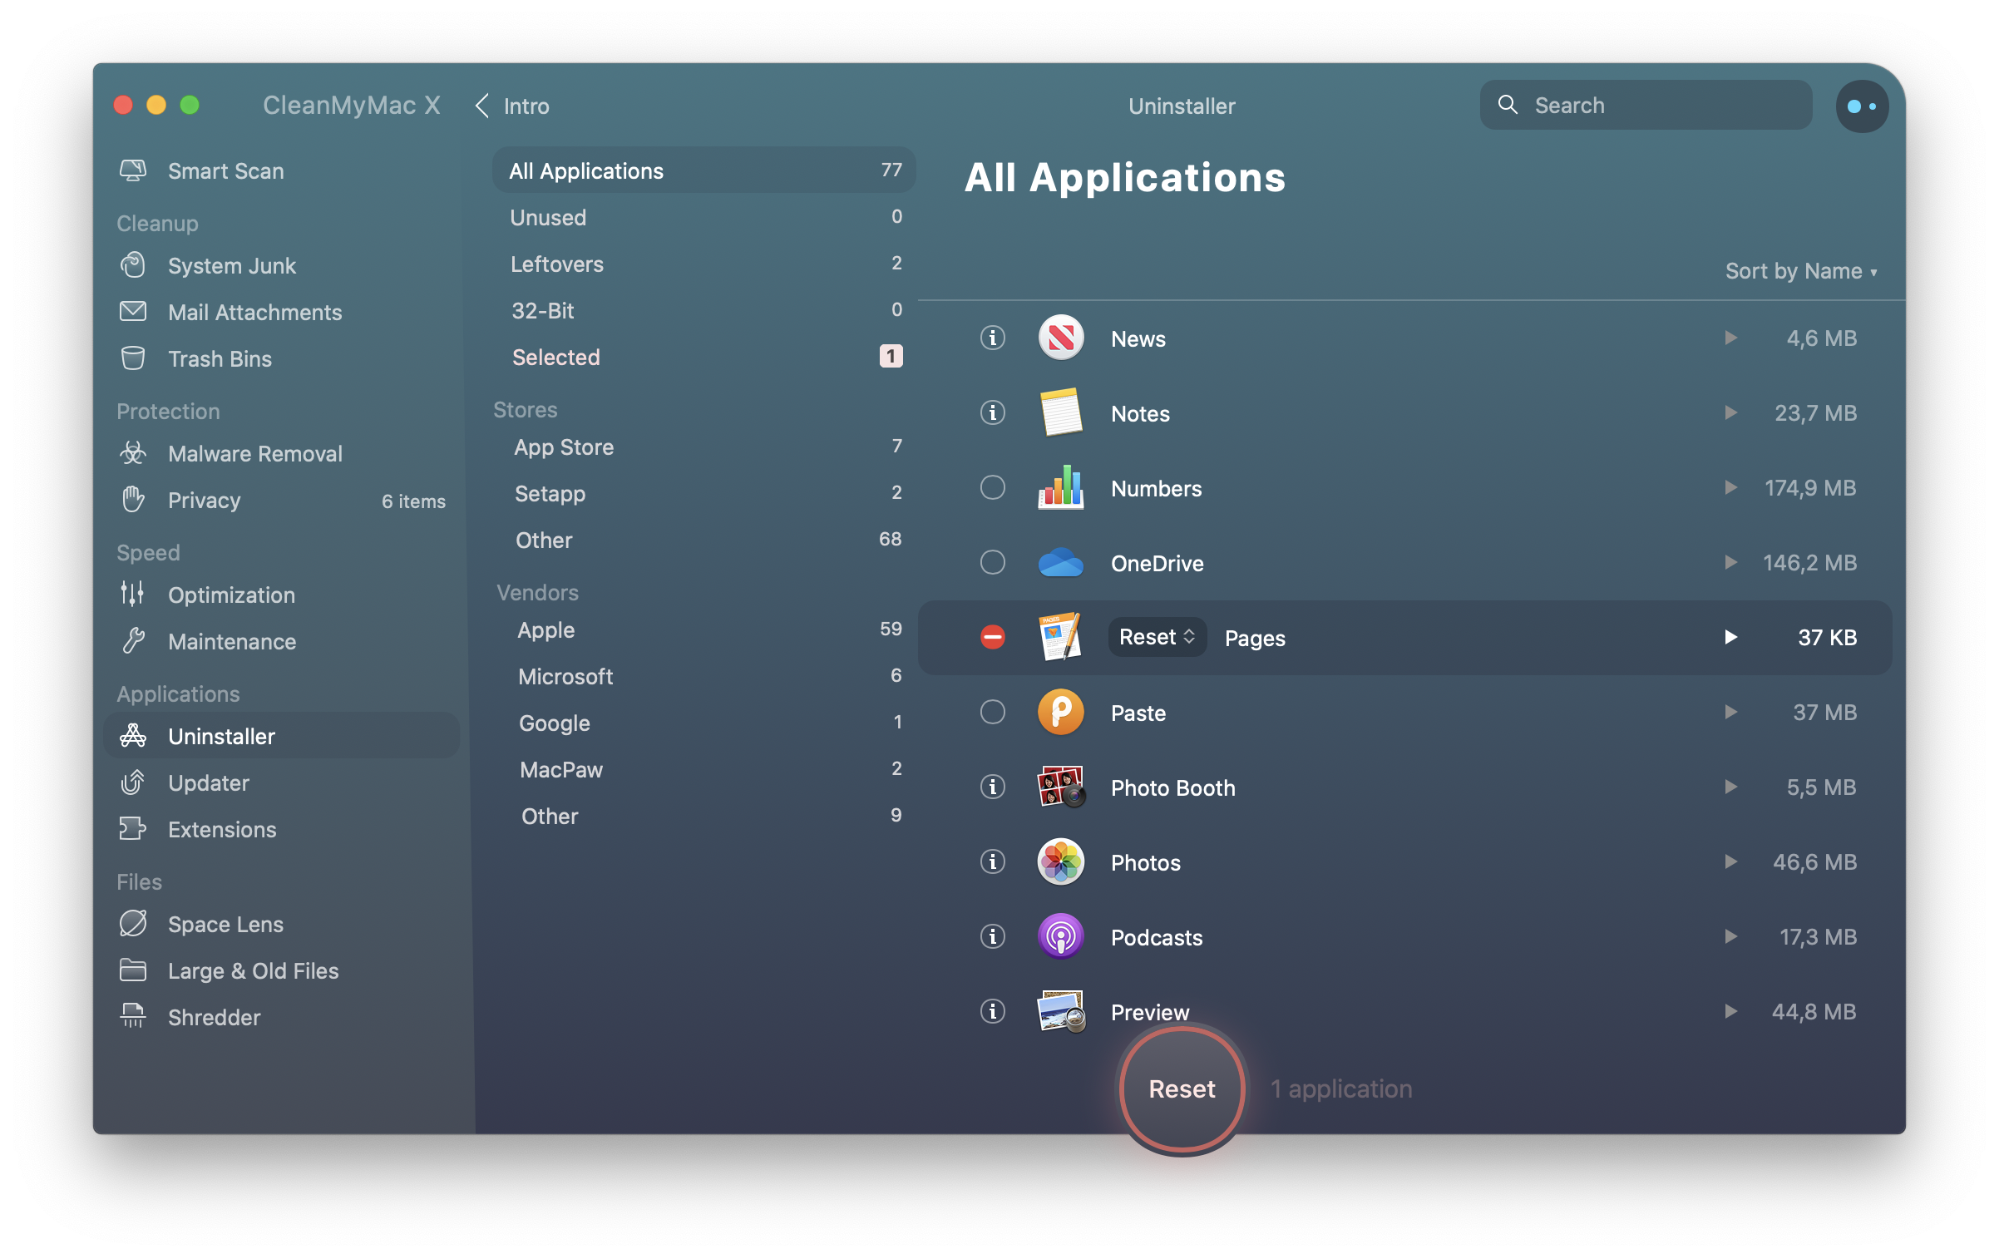Click the Photos app icon
The width and height of the screenshot is (1999, 1258).
(x=1061, y=862)
